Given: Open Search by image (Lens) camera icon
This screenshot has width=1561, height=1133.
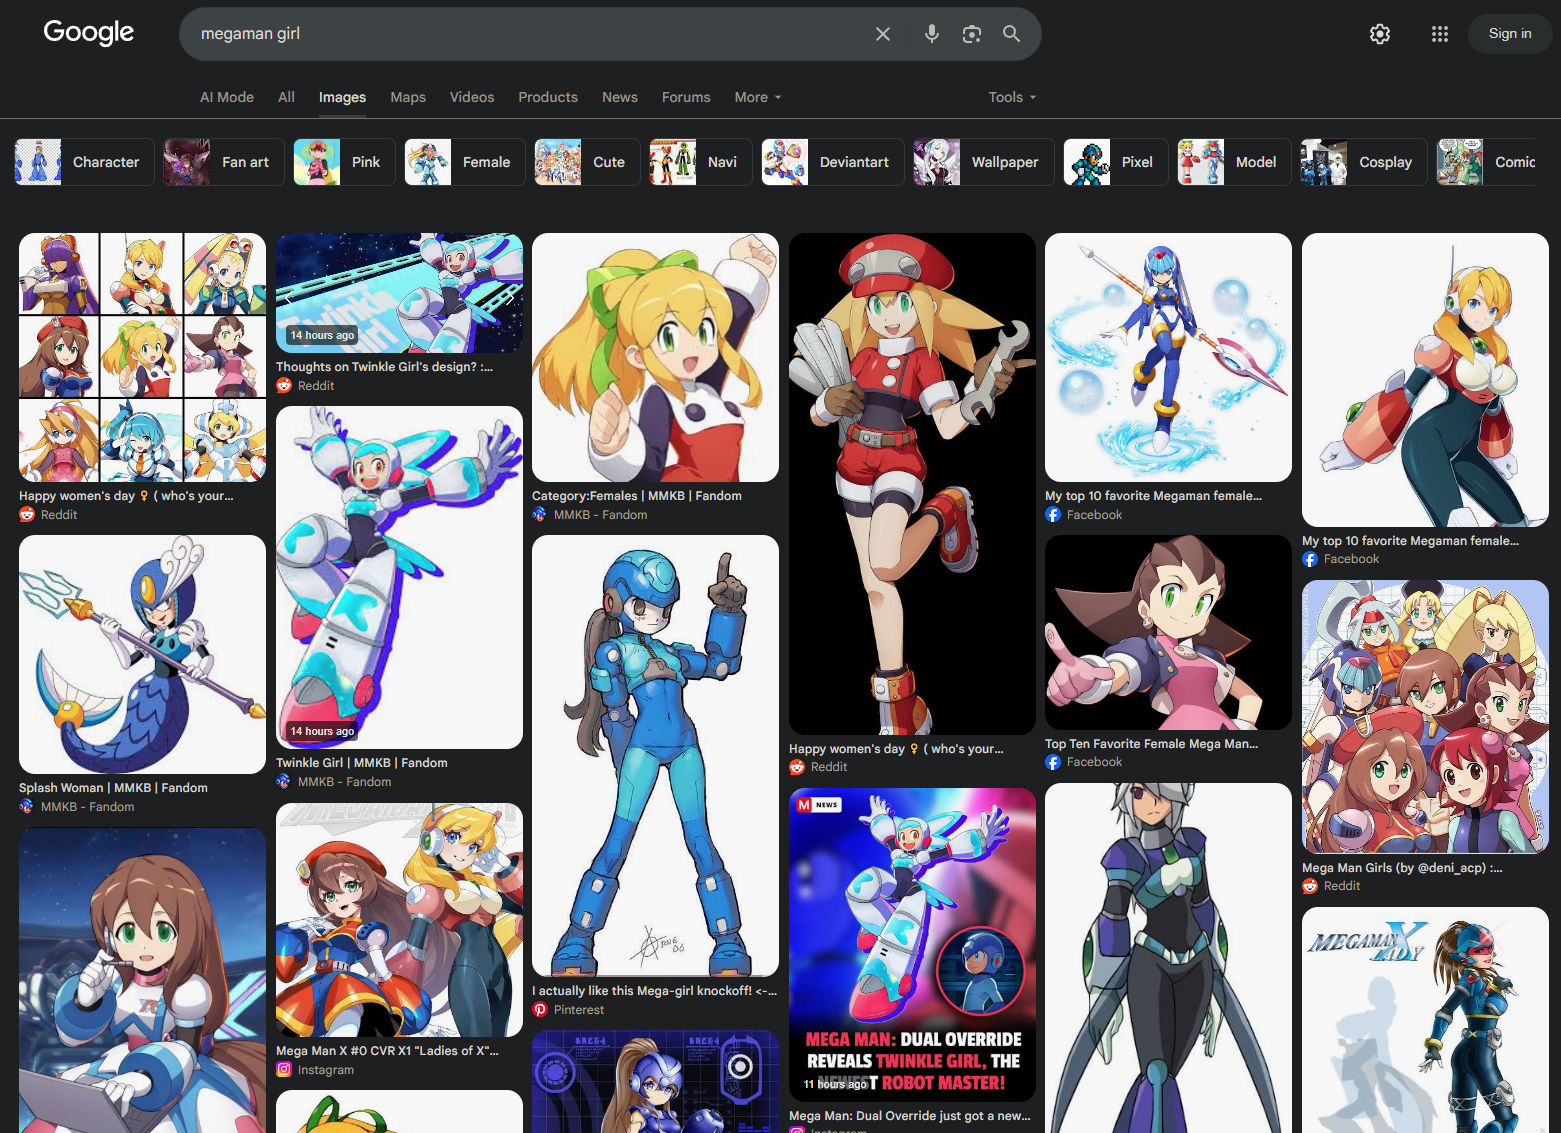Looking at the screenshot, I should [x=971, y=34].
